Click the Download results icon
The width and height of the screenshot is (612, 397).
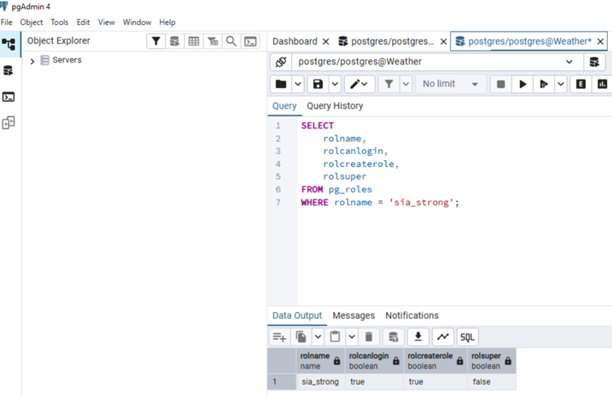(418, 337)
